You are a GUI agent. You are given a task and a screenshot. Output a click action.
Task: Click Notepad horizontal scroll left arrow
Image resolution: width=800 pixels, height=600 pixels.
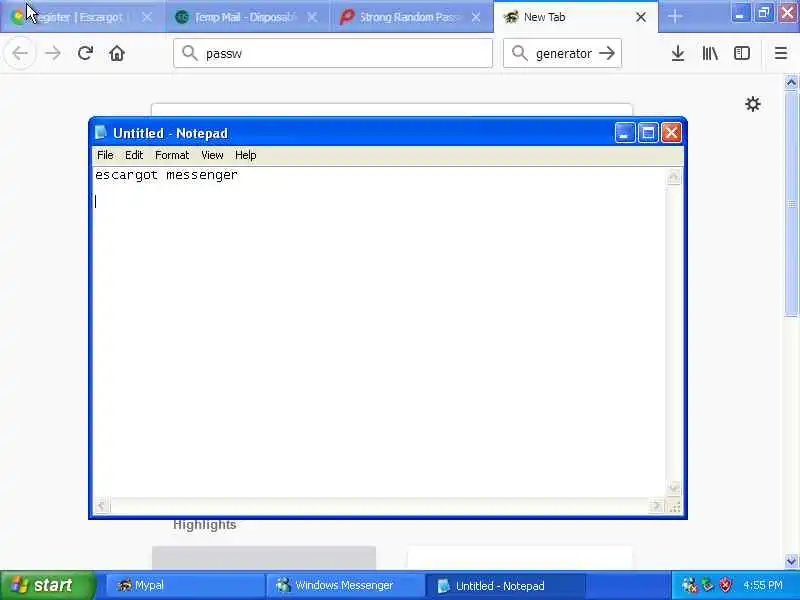pos(101,506)
